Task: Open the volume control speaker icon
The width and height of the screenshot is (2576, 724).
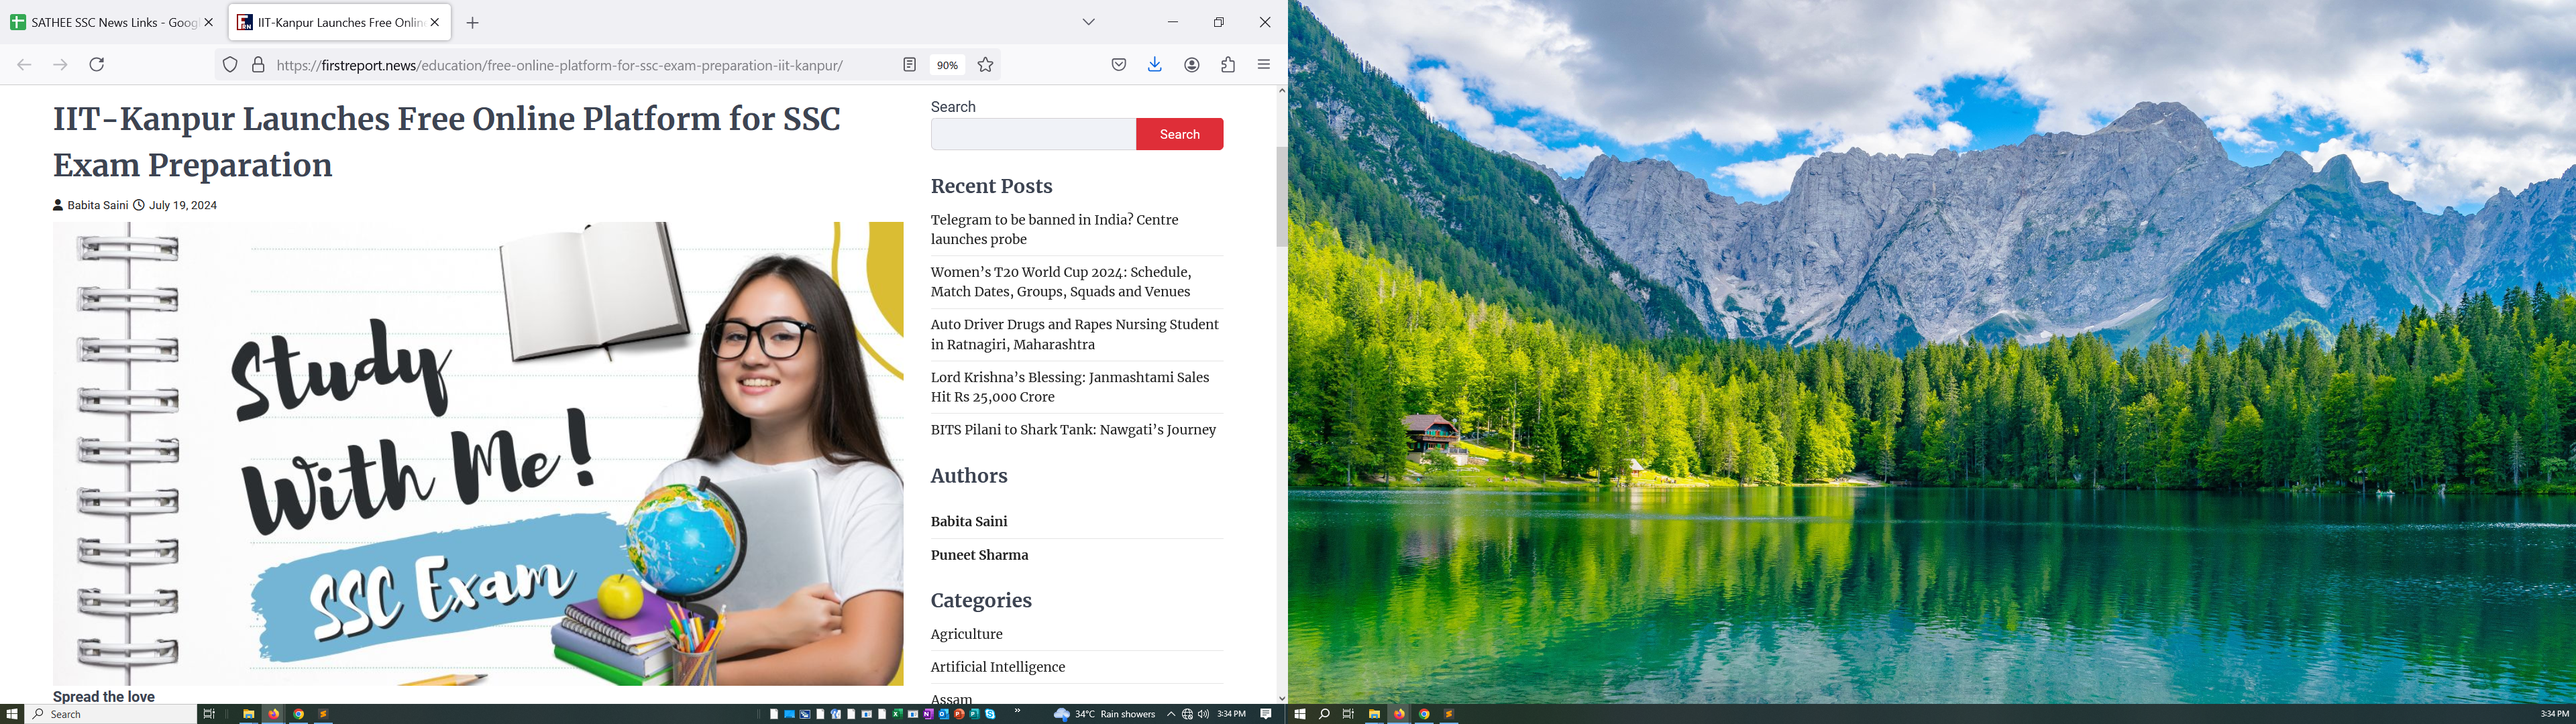Action: click(x=1203, y=714)
